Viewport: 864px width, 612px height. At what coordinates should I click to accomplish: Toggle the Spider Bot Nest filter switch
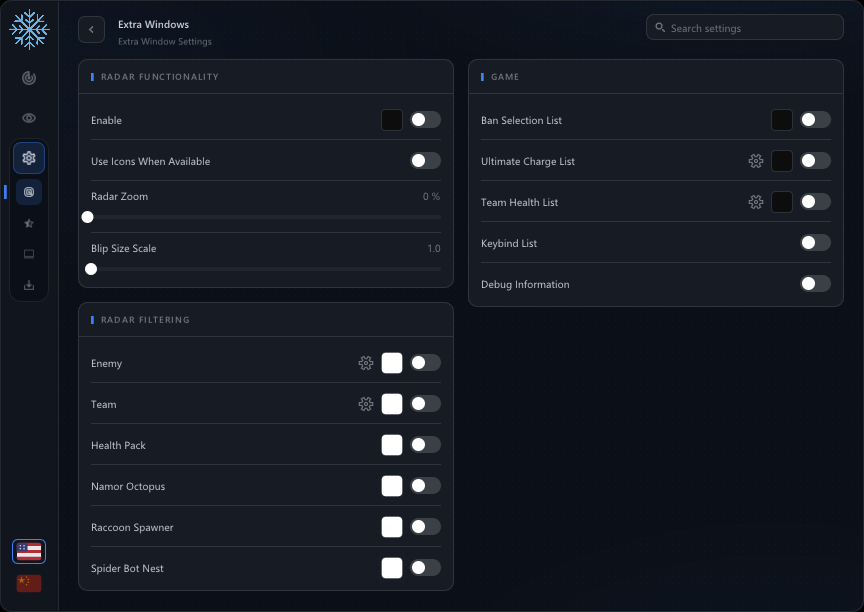[425, 568]
